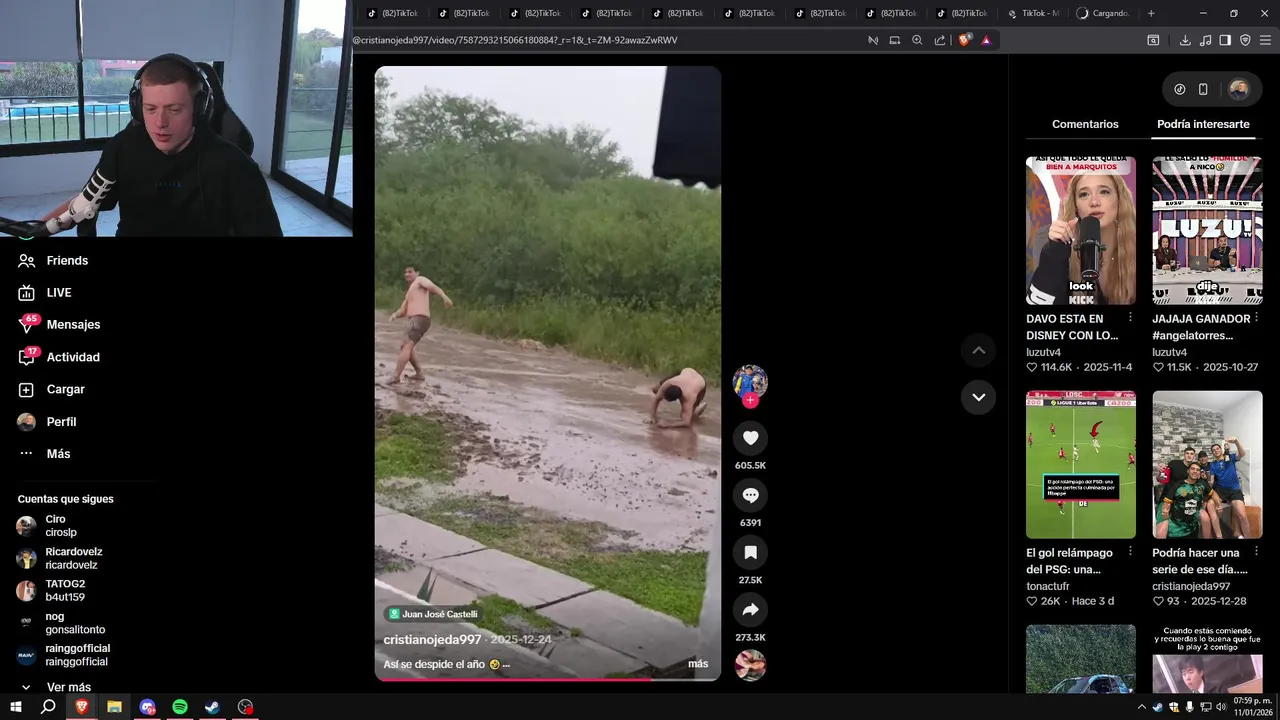The height and width of the screenshot is (720, 1280).
Task: Open the JAJAJA GANADOR video thumbnail
Action: (x=1207, y=231)
